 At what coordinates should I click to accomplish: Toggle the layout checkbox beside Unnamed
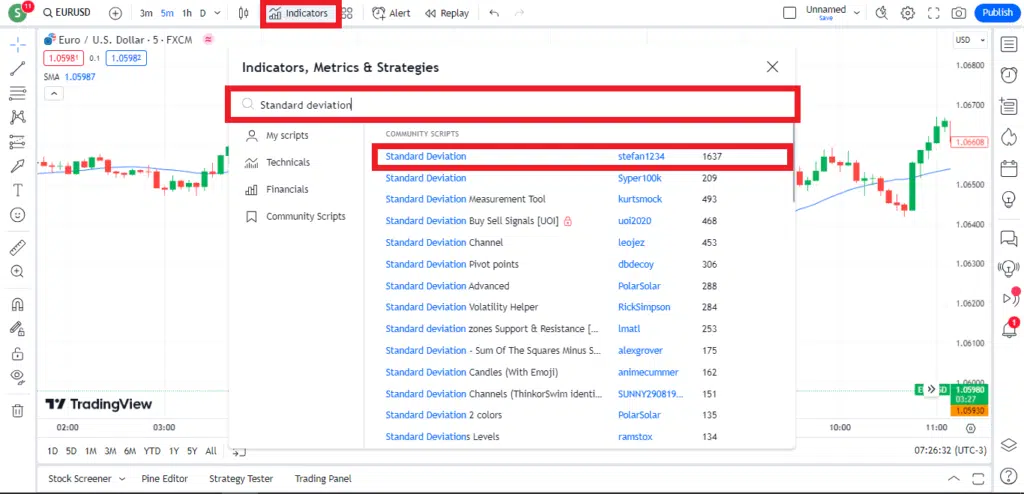pyautogui.click(x=790, y=13)
